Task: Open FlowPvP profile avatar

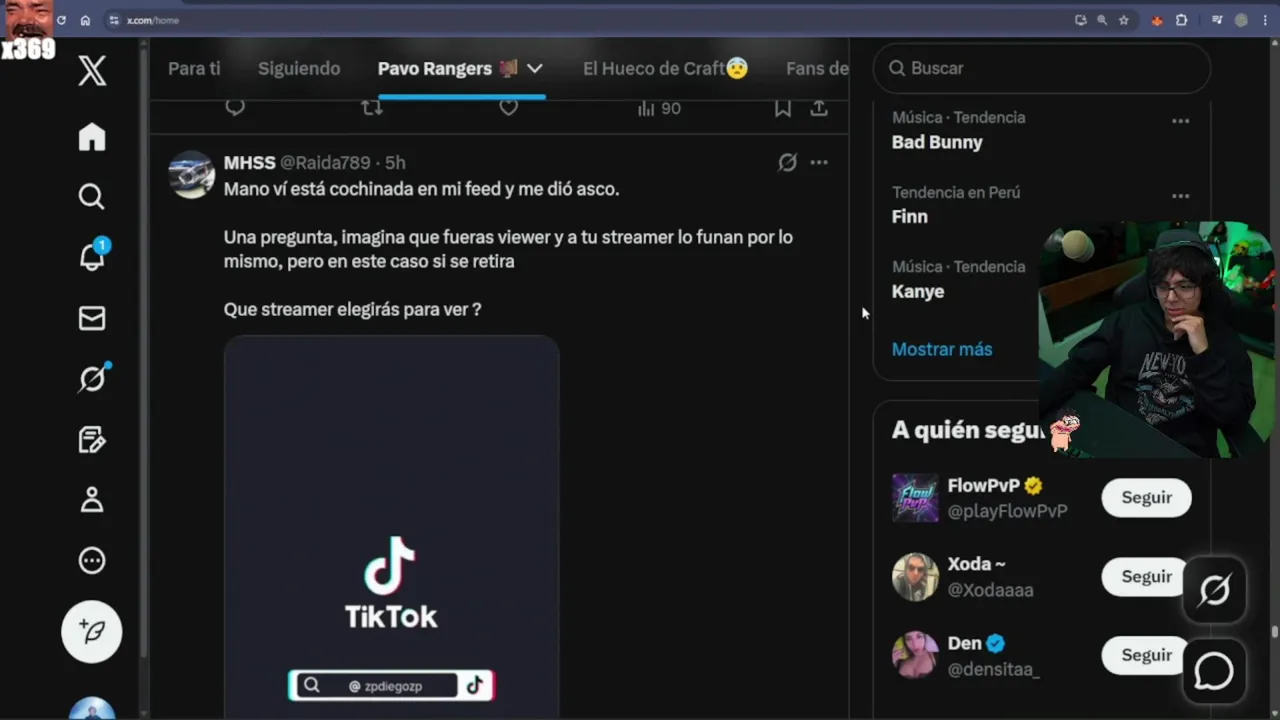Action: 915,498
